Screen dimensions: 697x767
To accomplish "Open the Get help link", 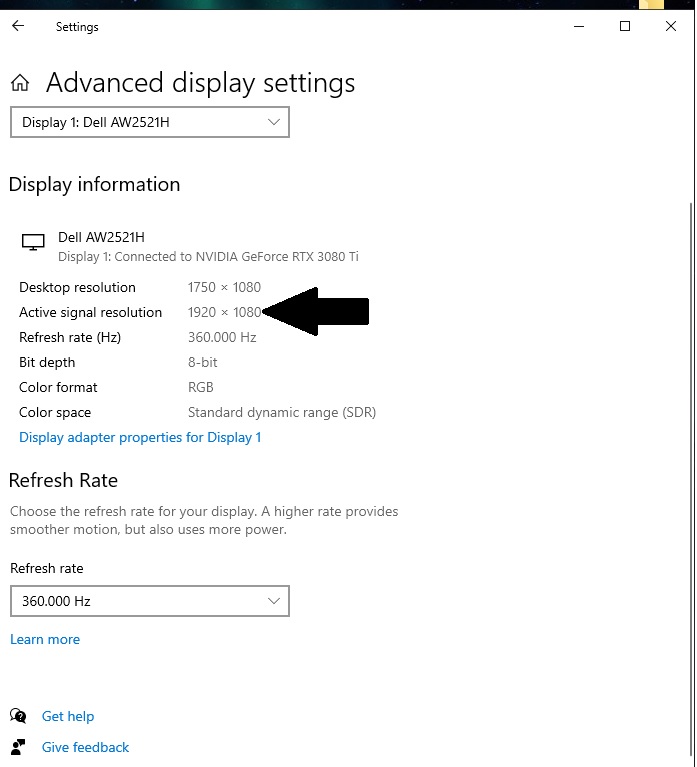I will 68,716.
